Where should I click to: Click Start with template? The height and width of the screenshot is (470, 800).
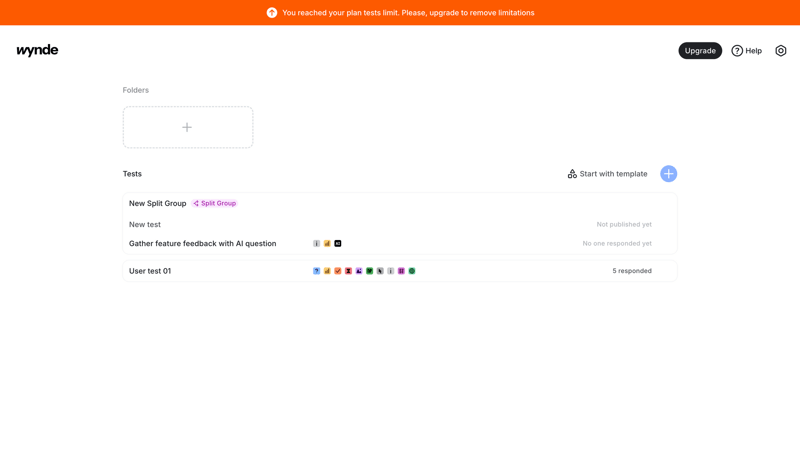[607, 174]
